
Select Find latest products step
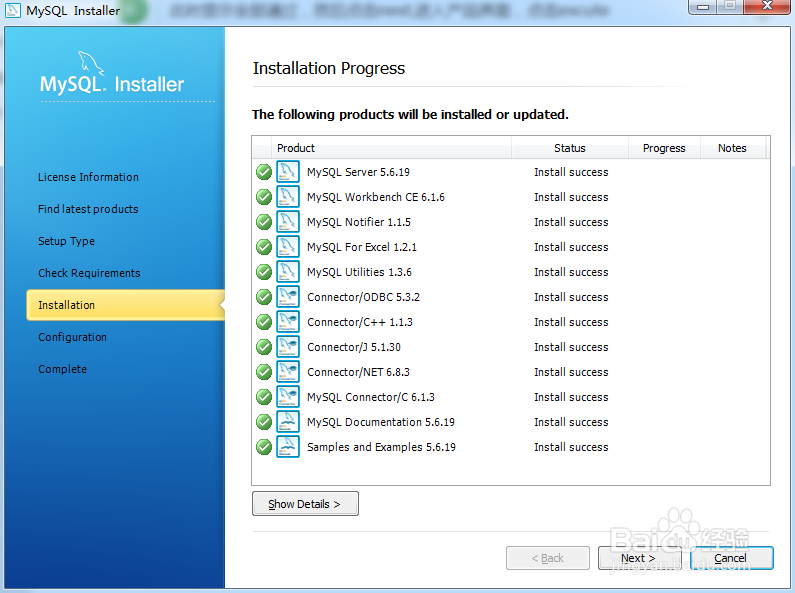pyautogui.click(x=88, y=209)
